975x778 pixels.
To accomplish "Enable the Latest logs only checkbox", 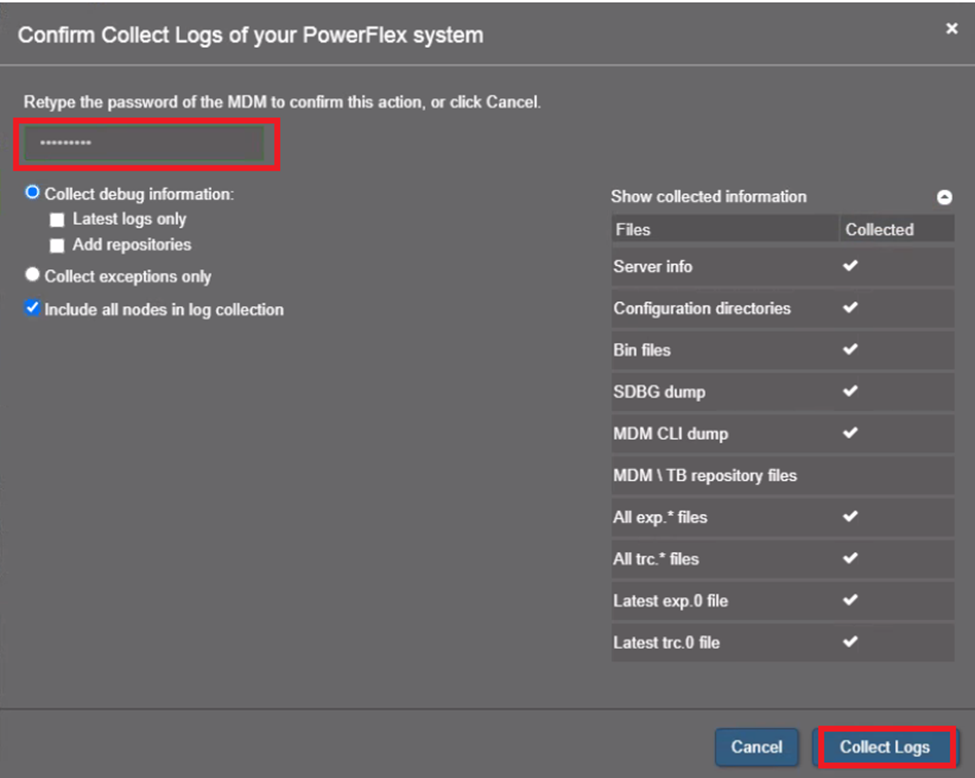I will [x=57, y=218].
